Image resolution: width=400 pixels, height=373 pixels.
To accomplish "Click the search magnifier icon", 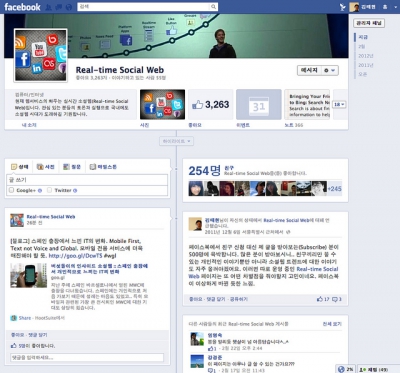I will point(214,7).
